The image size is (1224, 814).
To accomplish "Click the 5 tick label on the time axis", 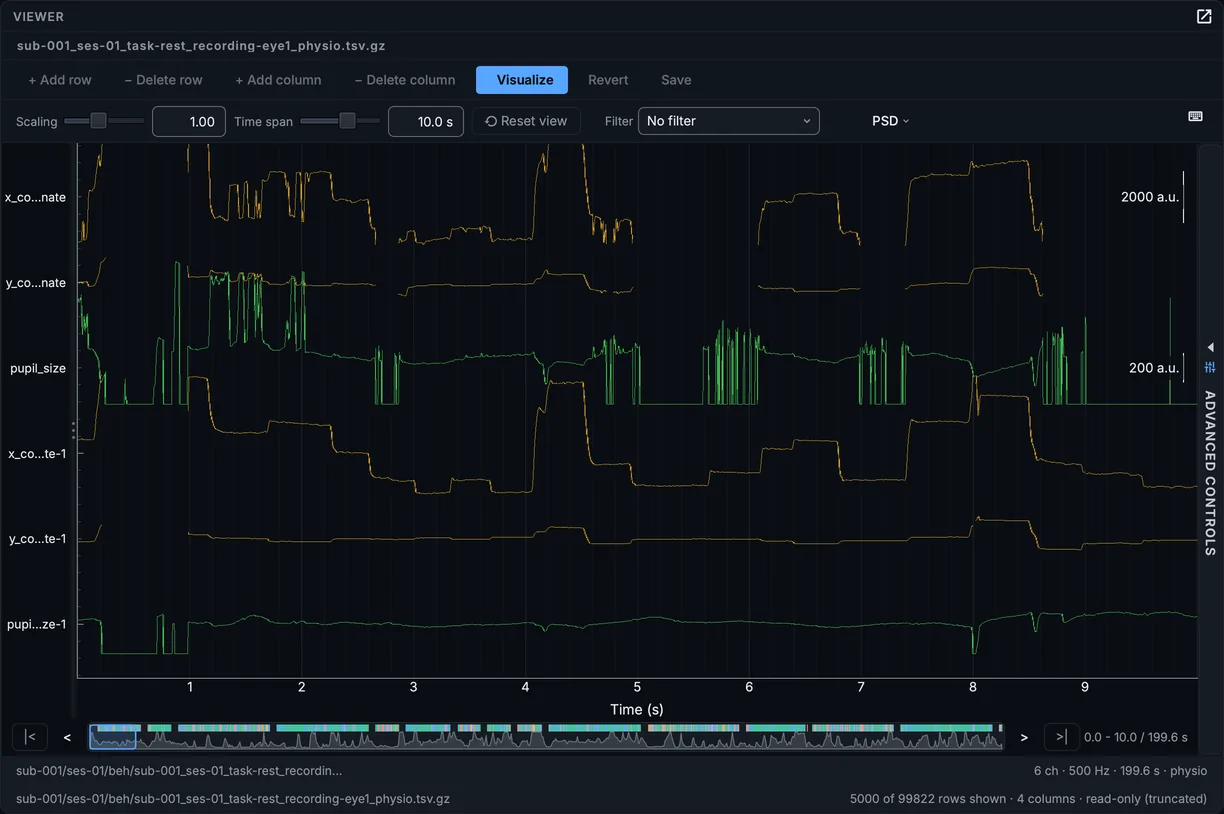I will (x=637, y=687).
